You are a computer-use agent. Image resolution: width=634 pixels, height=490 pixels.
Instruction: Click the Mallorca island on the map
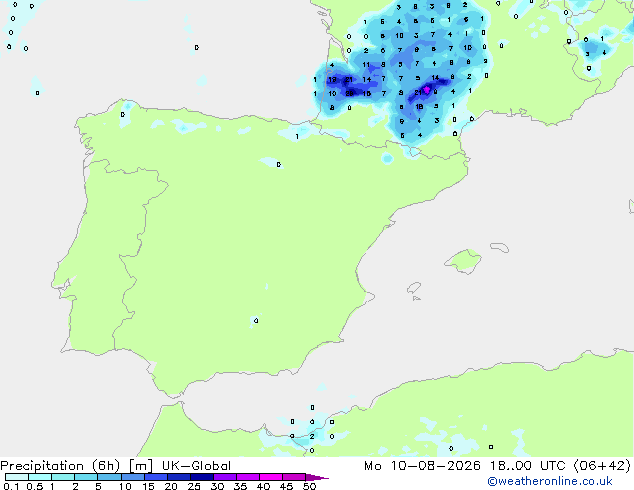(463, 262)
